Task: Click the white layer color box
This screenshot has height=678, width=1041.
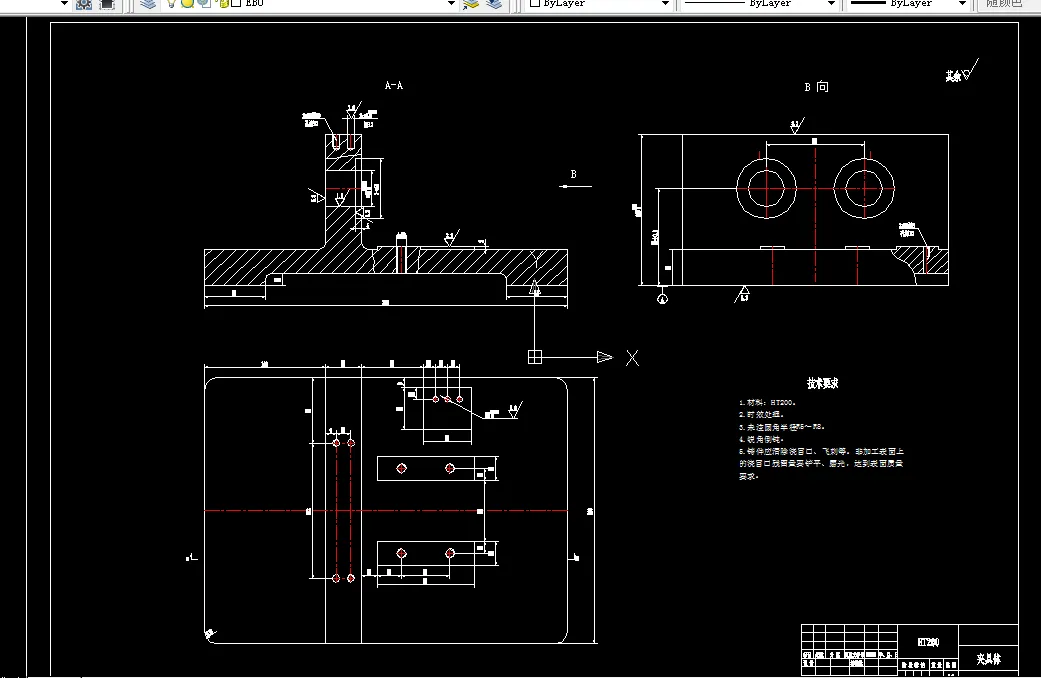Action: (x=236, y=3)
